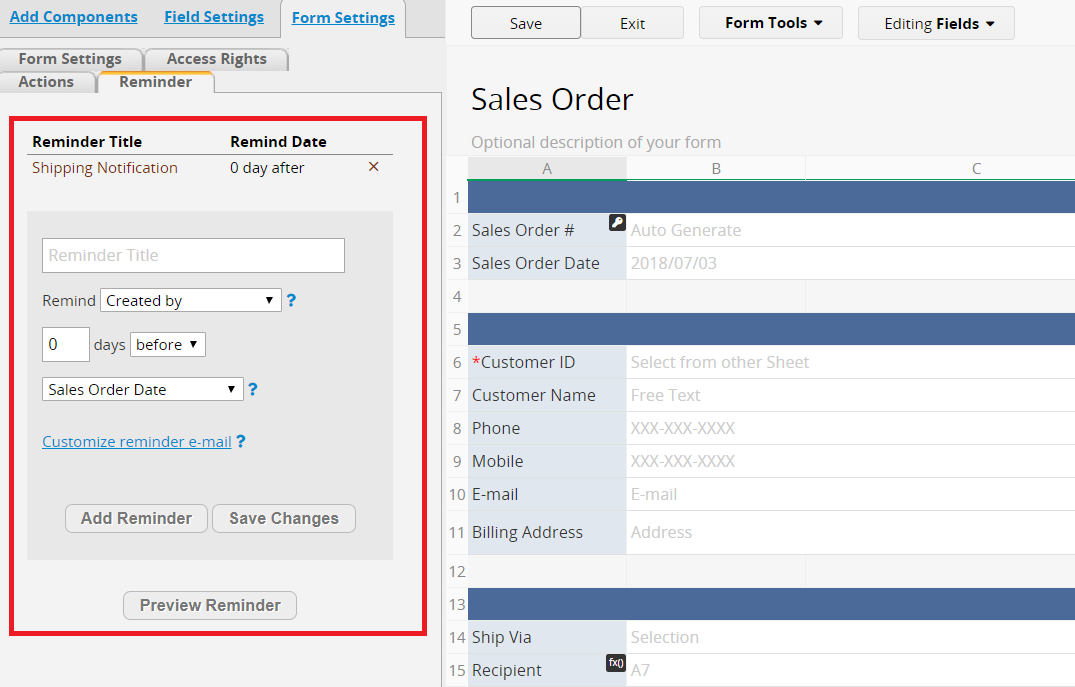Image resolution: width=1075 pixels, height=687 pixels.
Task: Click the key icon on Sales Order #
Action: point(617,223)
